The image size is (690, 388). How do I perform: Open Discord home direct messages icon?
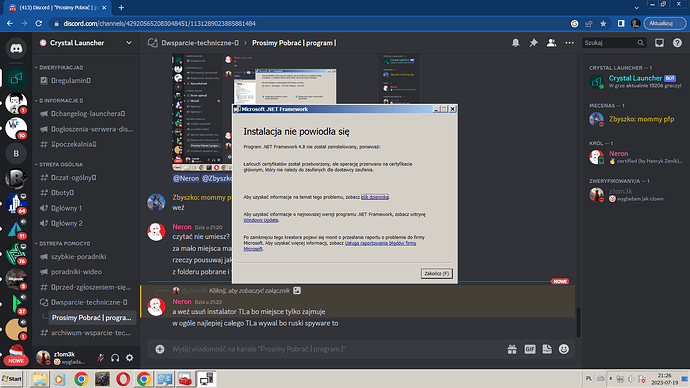[x=16, y=48]
